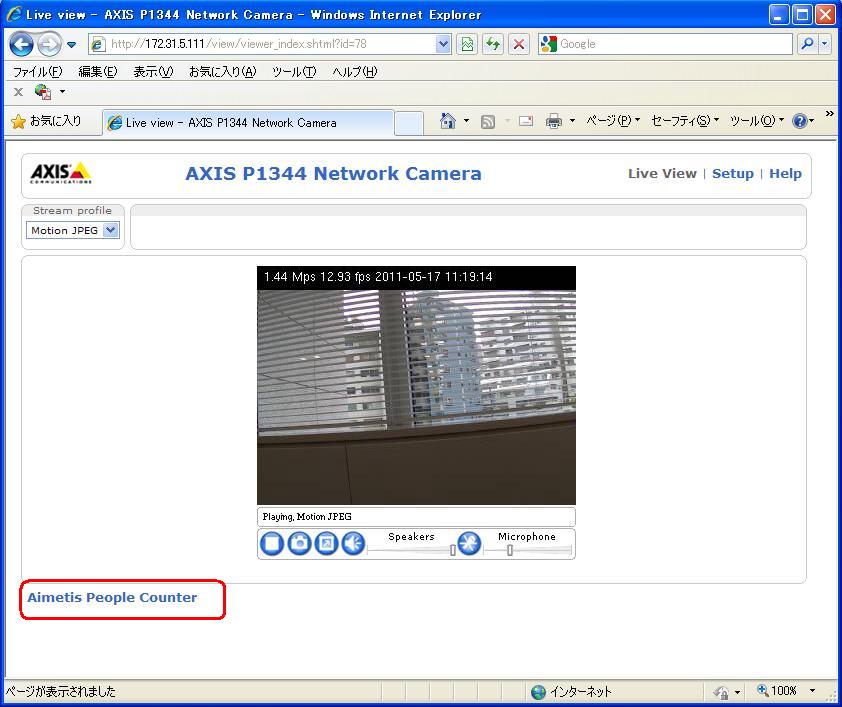Screen dimensions: 842x707
Task: Open the ヘルプ(H) menu
Action: pos(354,71)
